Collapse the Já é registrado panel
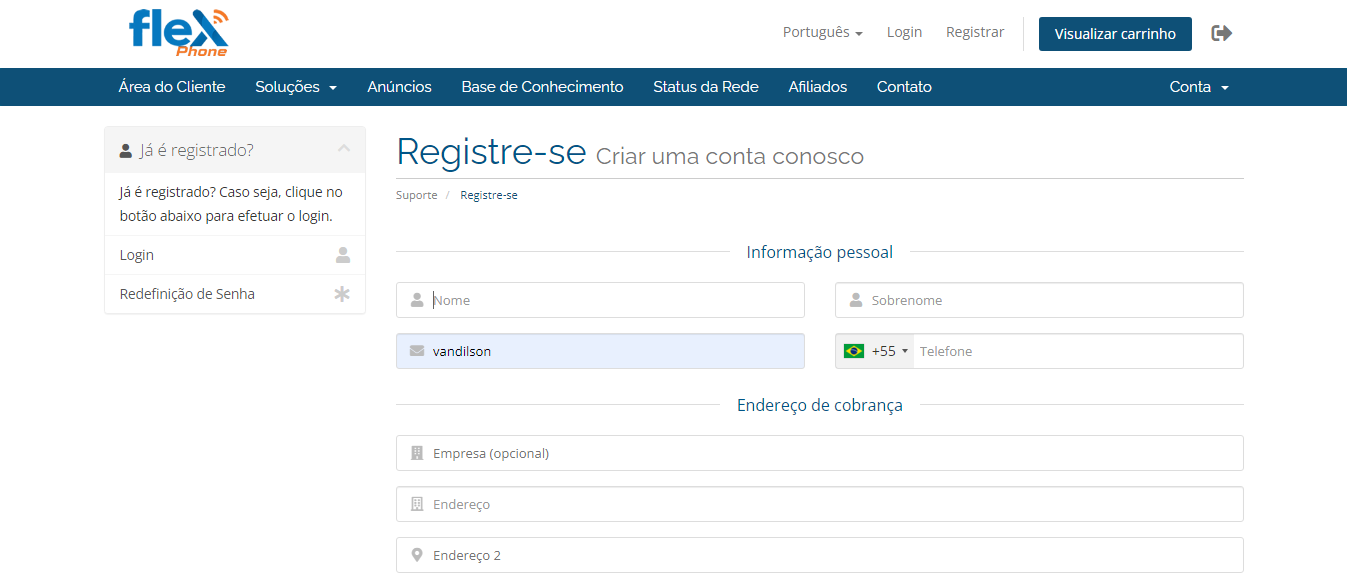Image resolution: width=1347 pixels, height=585 pixels. click(x=344, y=149)
